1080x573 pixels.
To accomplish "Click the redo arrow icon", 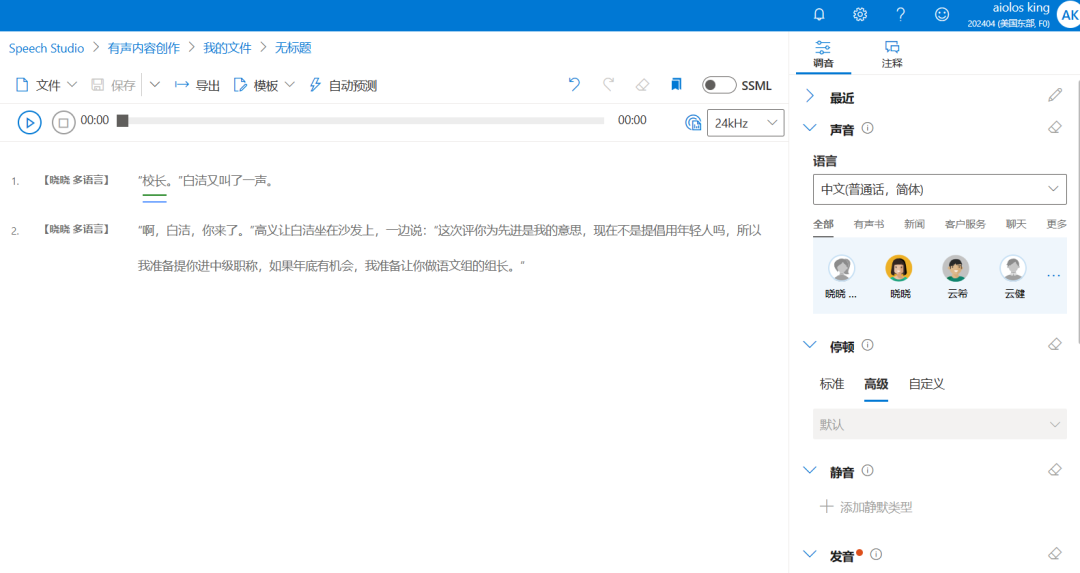I will (608, 85).
